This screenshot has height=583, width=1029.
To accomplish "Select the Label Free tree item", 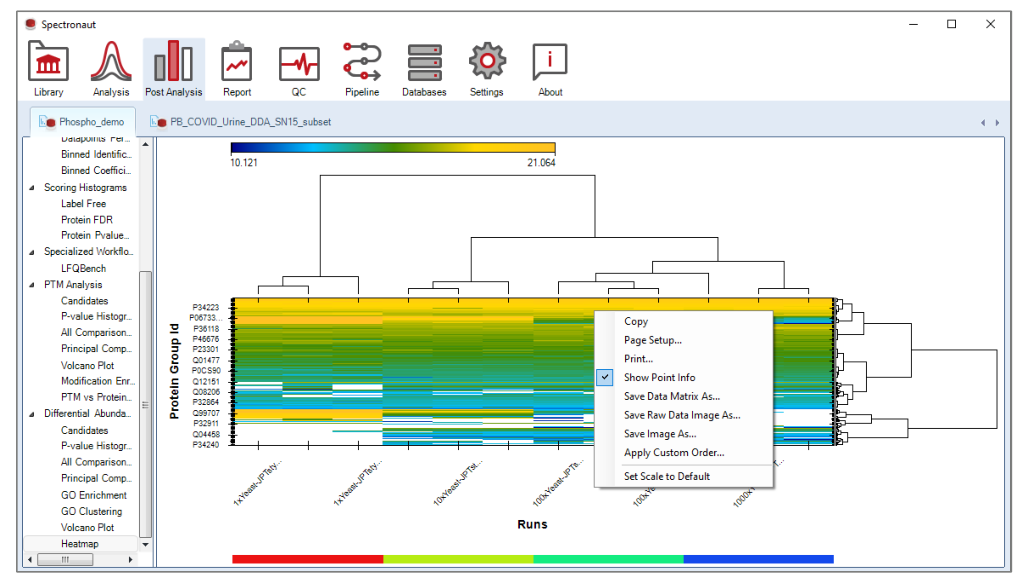I will click(83, 204).
